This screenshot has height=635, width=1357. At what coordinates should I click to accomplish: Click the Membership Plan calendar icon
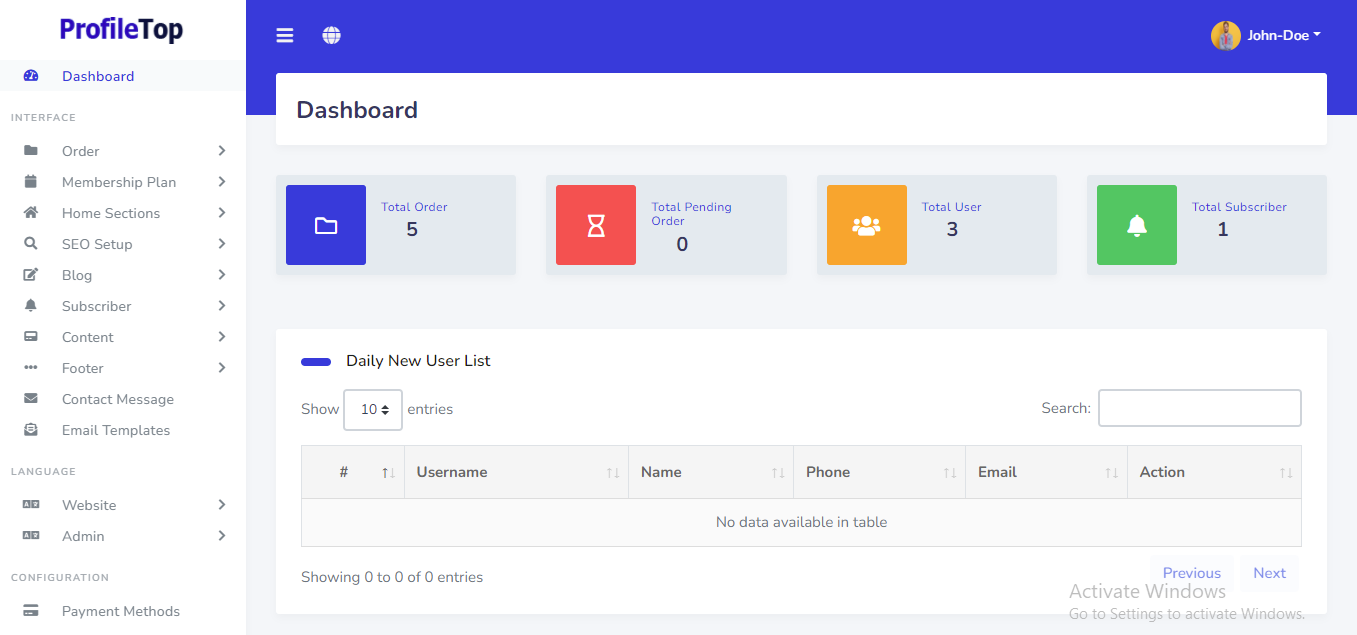31,182
